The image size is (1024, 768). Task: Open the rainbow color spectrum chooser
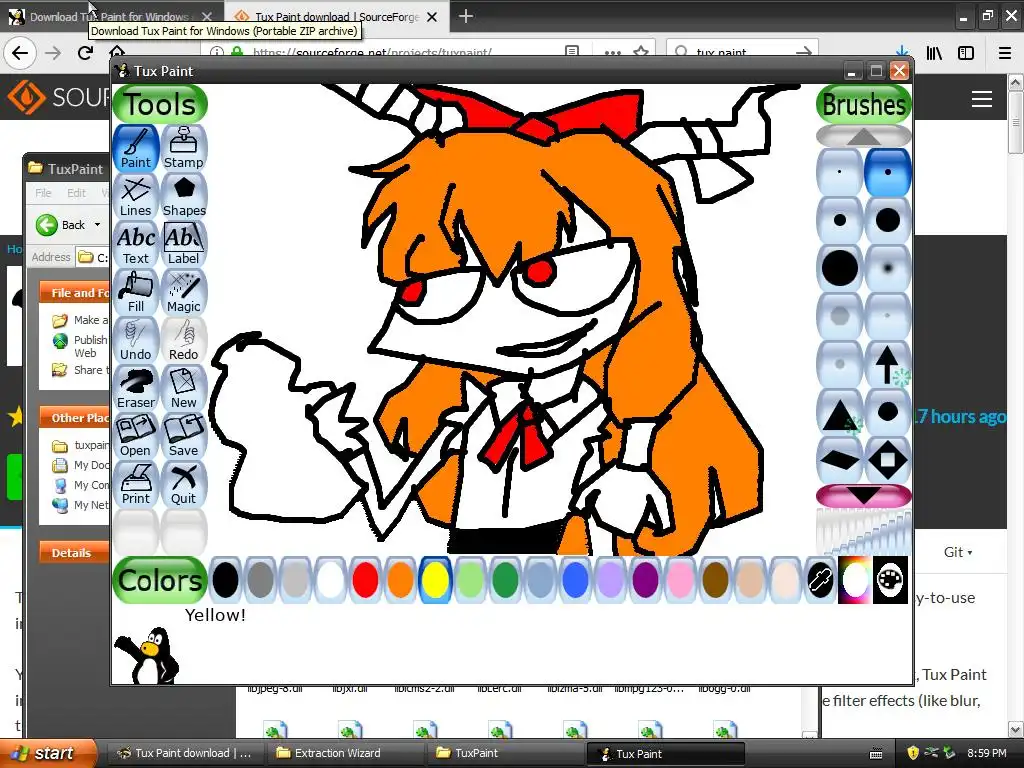click(x=855, y=580)
